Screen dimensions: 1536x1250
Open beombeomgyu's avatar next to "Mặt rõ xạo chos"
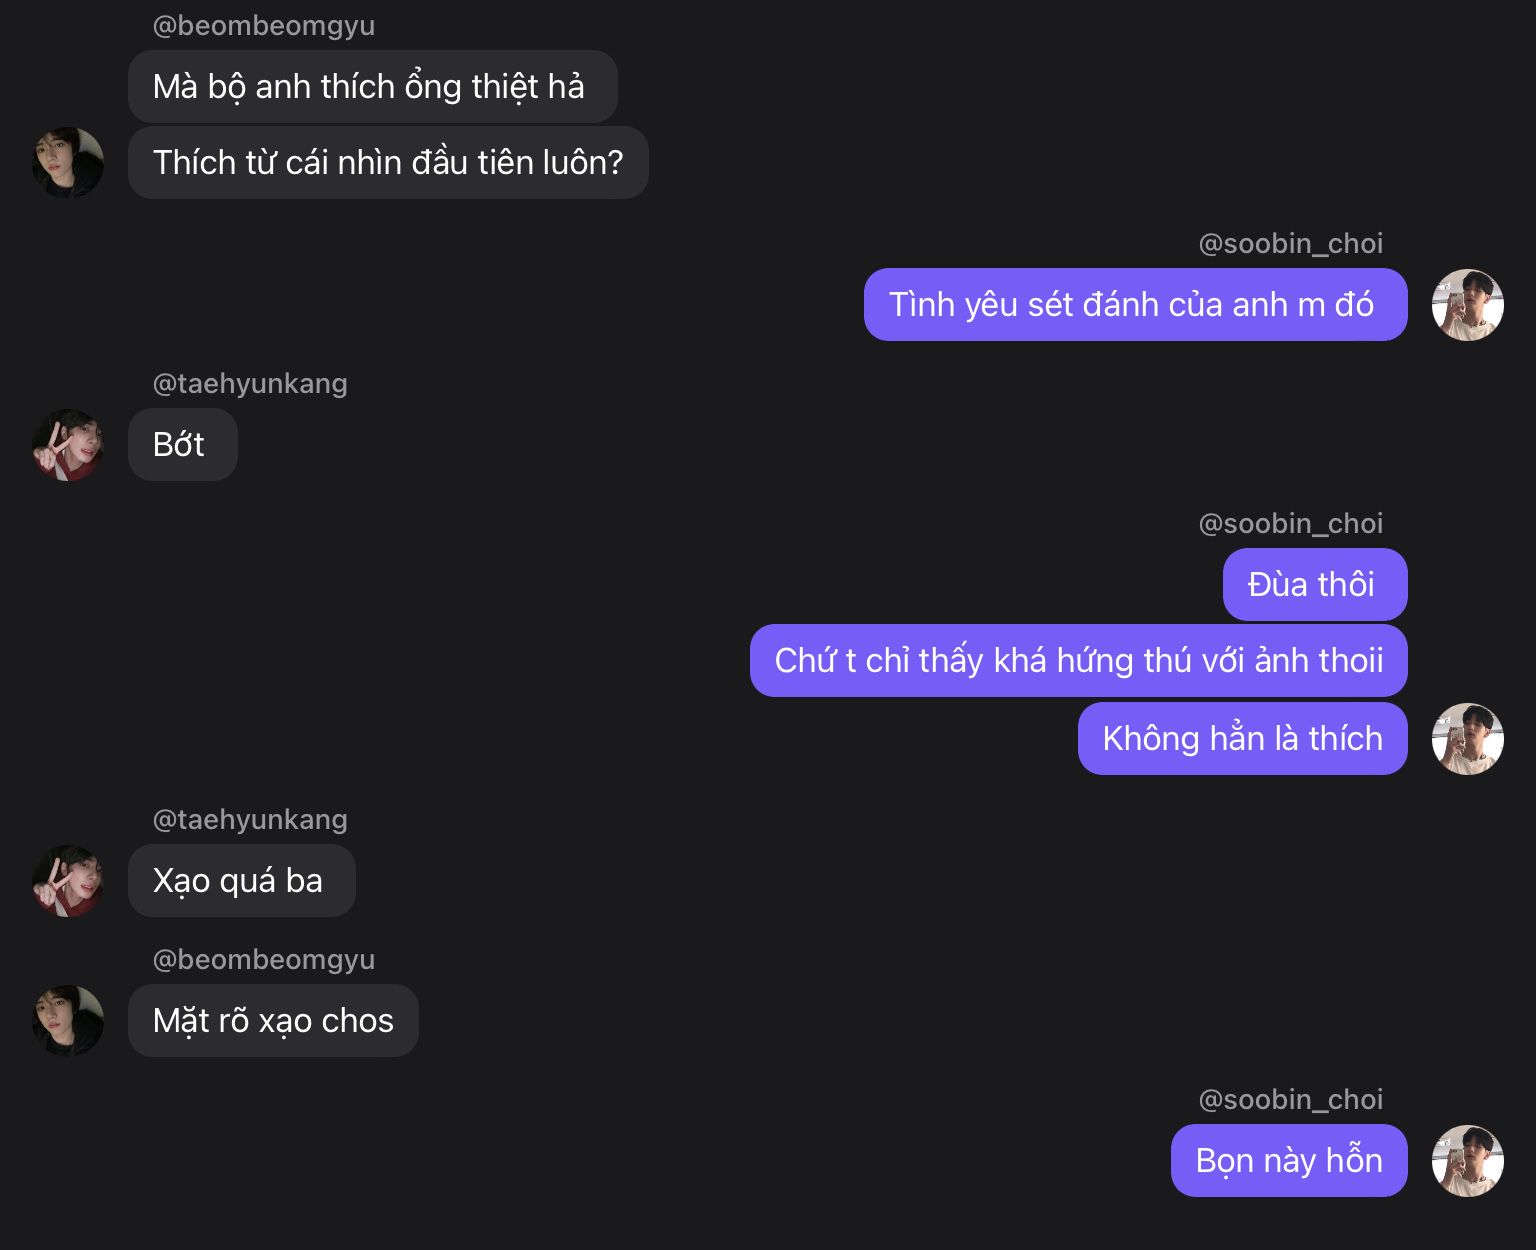[x=68, y=1020]
